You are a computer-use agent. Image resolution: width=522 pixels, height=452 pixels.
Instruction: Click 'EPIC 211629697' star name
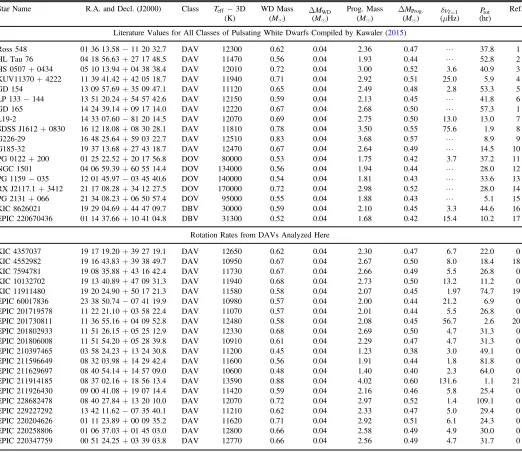26,371
